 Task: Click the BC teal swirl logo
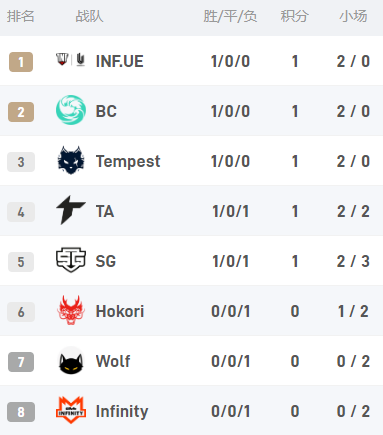[x=71, y=110]
